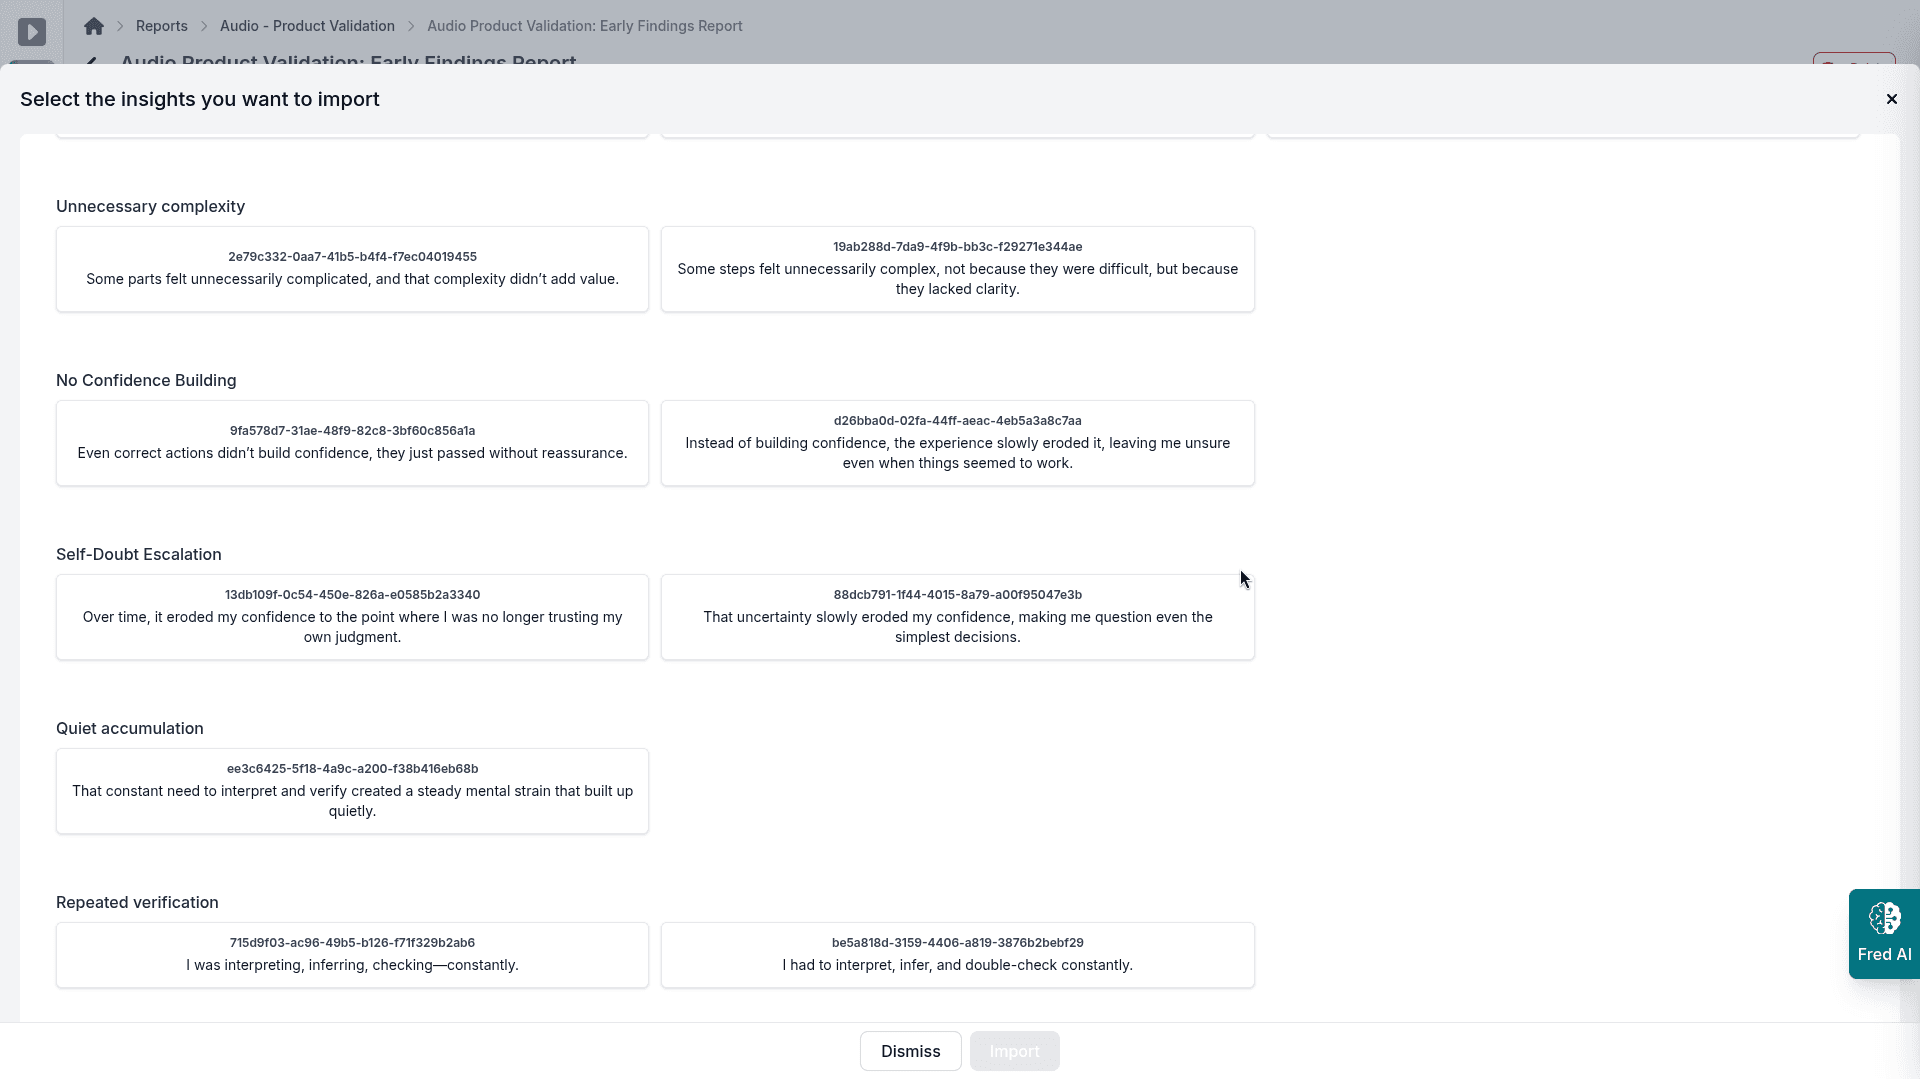
Task: Select insight ee3c6425 about steady mental strain
Action: point(352,791)
